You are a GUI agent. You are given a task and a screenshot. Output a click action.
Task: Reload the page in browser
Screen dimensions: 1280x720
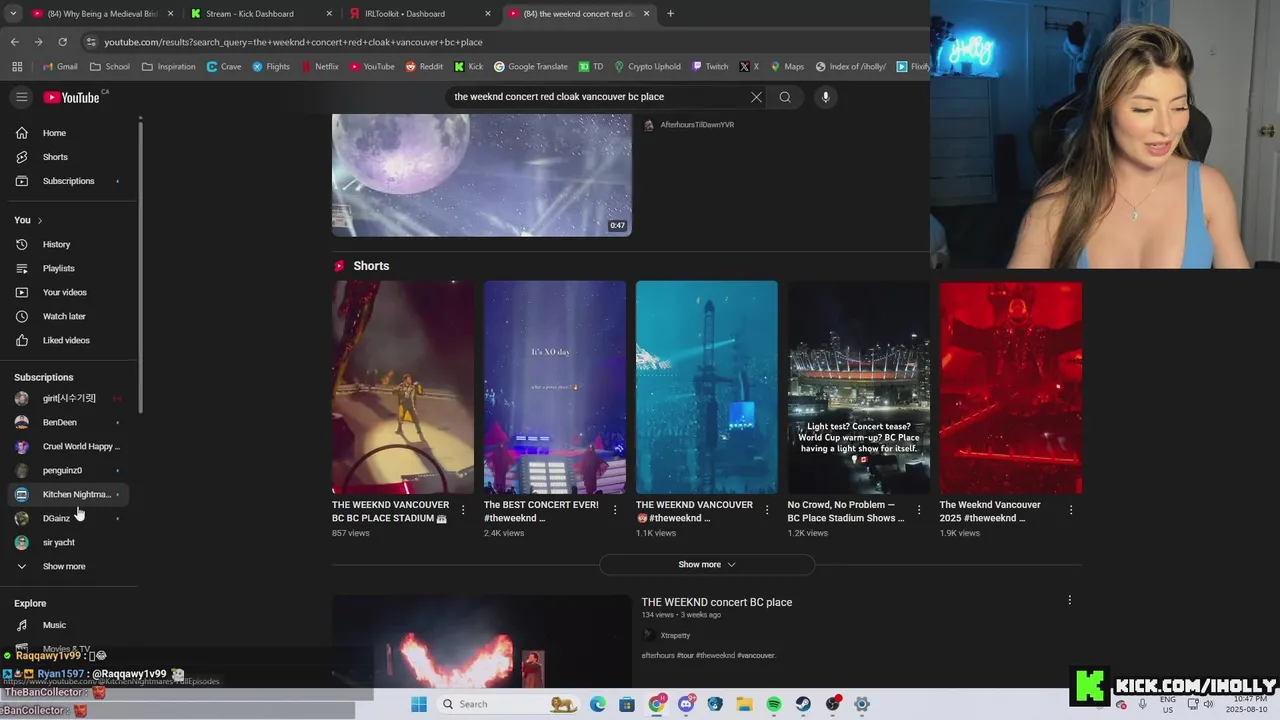tap(62, 42)
